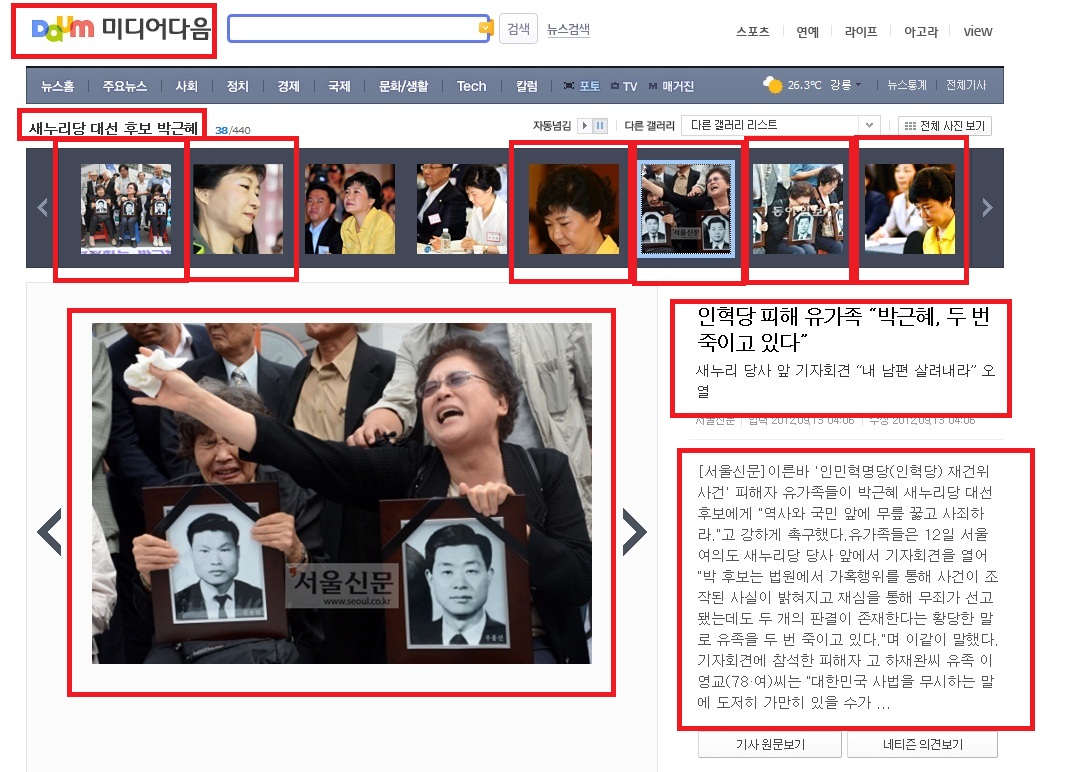Click thumbnail strip next arrow
The image size is (1069, 772).
pyautogui.click(x=987, y=207)
